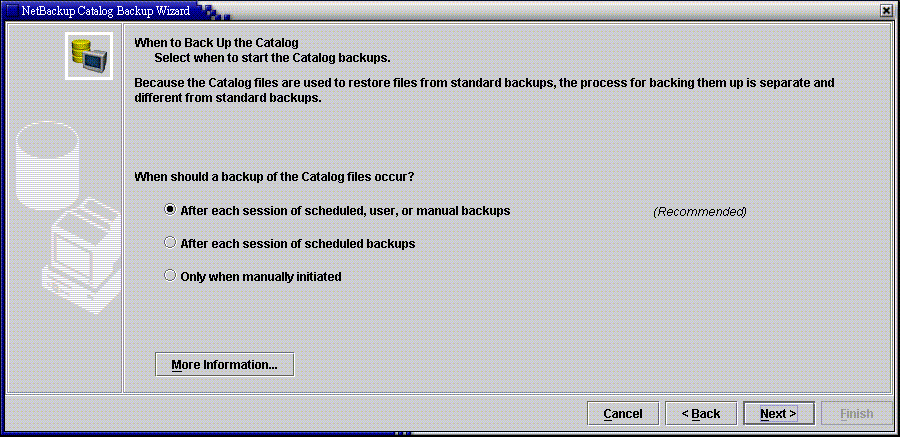The width and height of the screenshot is (900, 437).
Task: Click the 'After each session of scheduled backups' label text
Action: pyautogui.click(x=298, y=243)
